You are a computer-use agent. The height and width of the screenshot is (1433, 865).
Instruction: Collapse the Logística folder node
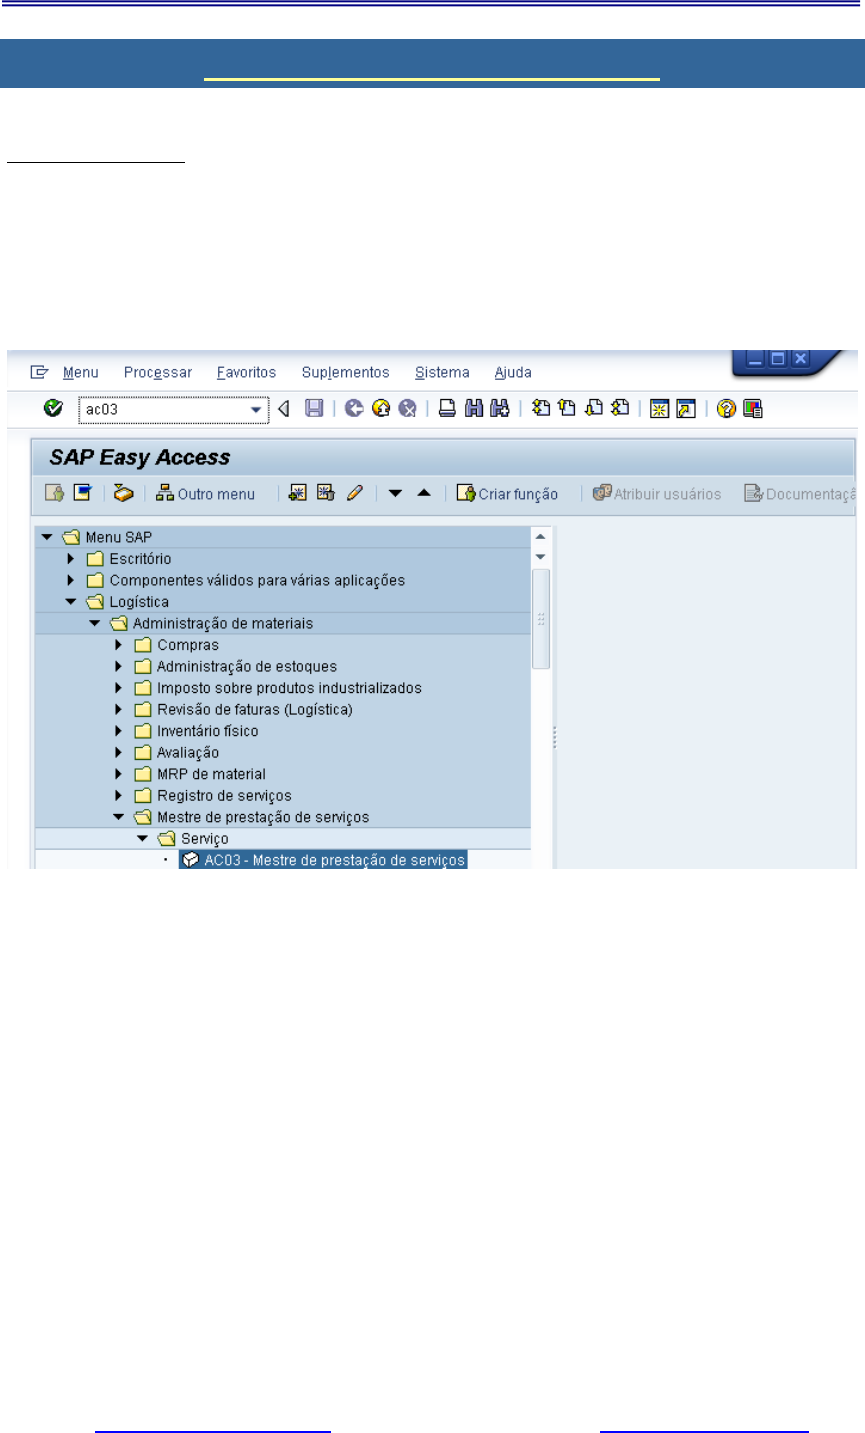coord(71,602)
